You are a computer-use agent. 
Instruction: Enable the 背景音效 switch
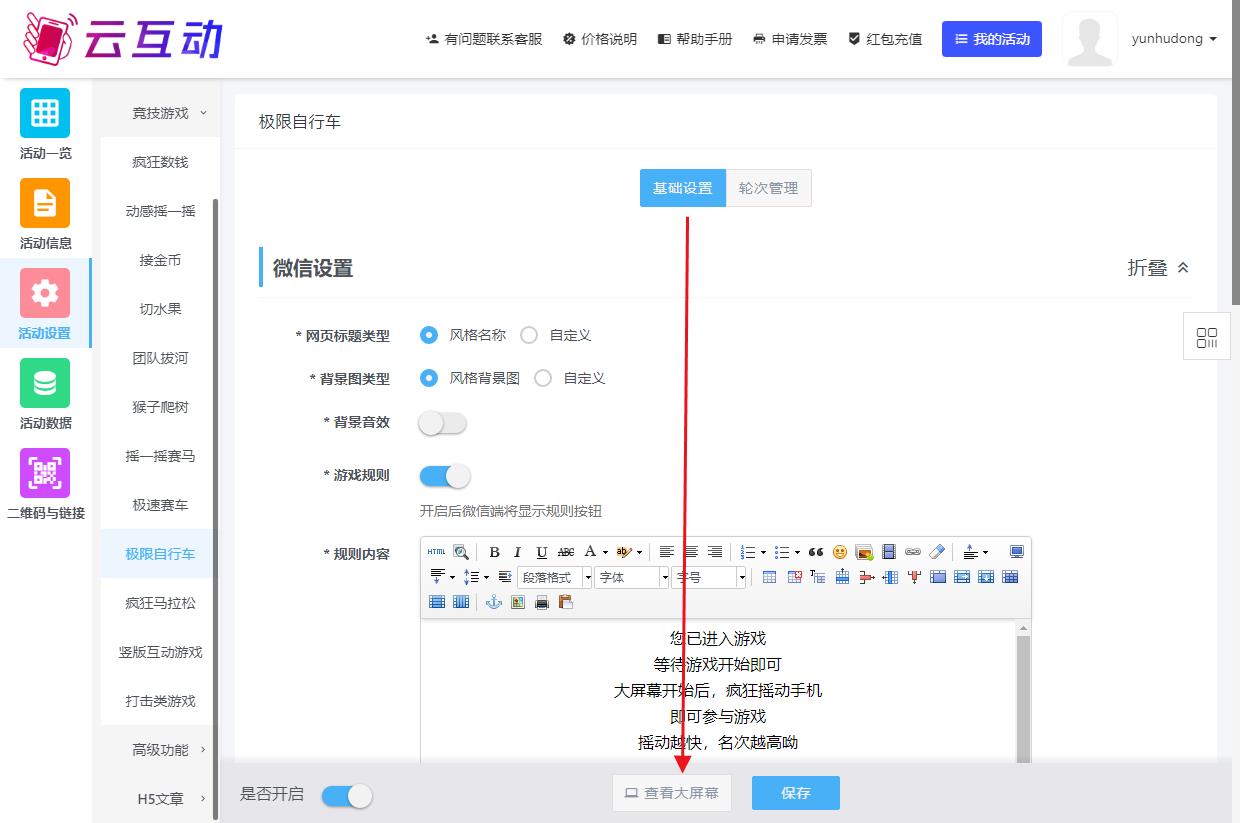coord(443,423)
